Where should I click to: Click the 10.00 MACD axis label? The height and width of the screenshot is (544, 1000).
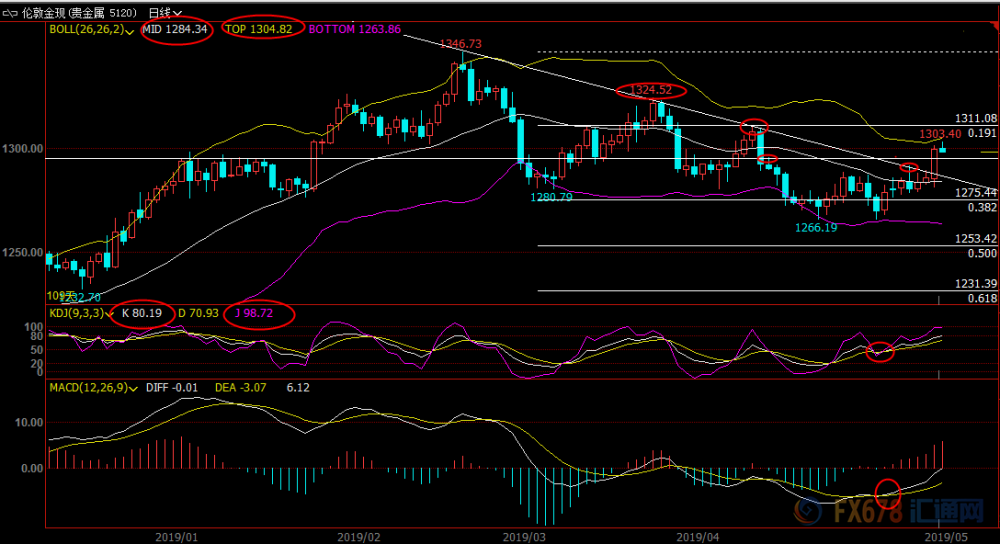click(29, 422)
